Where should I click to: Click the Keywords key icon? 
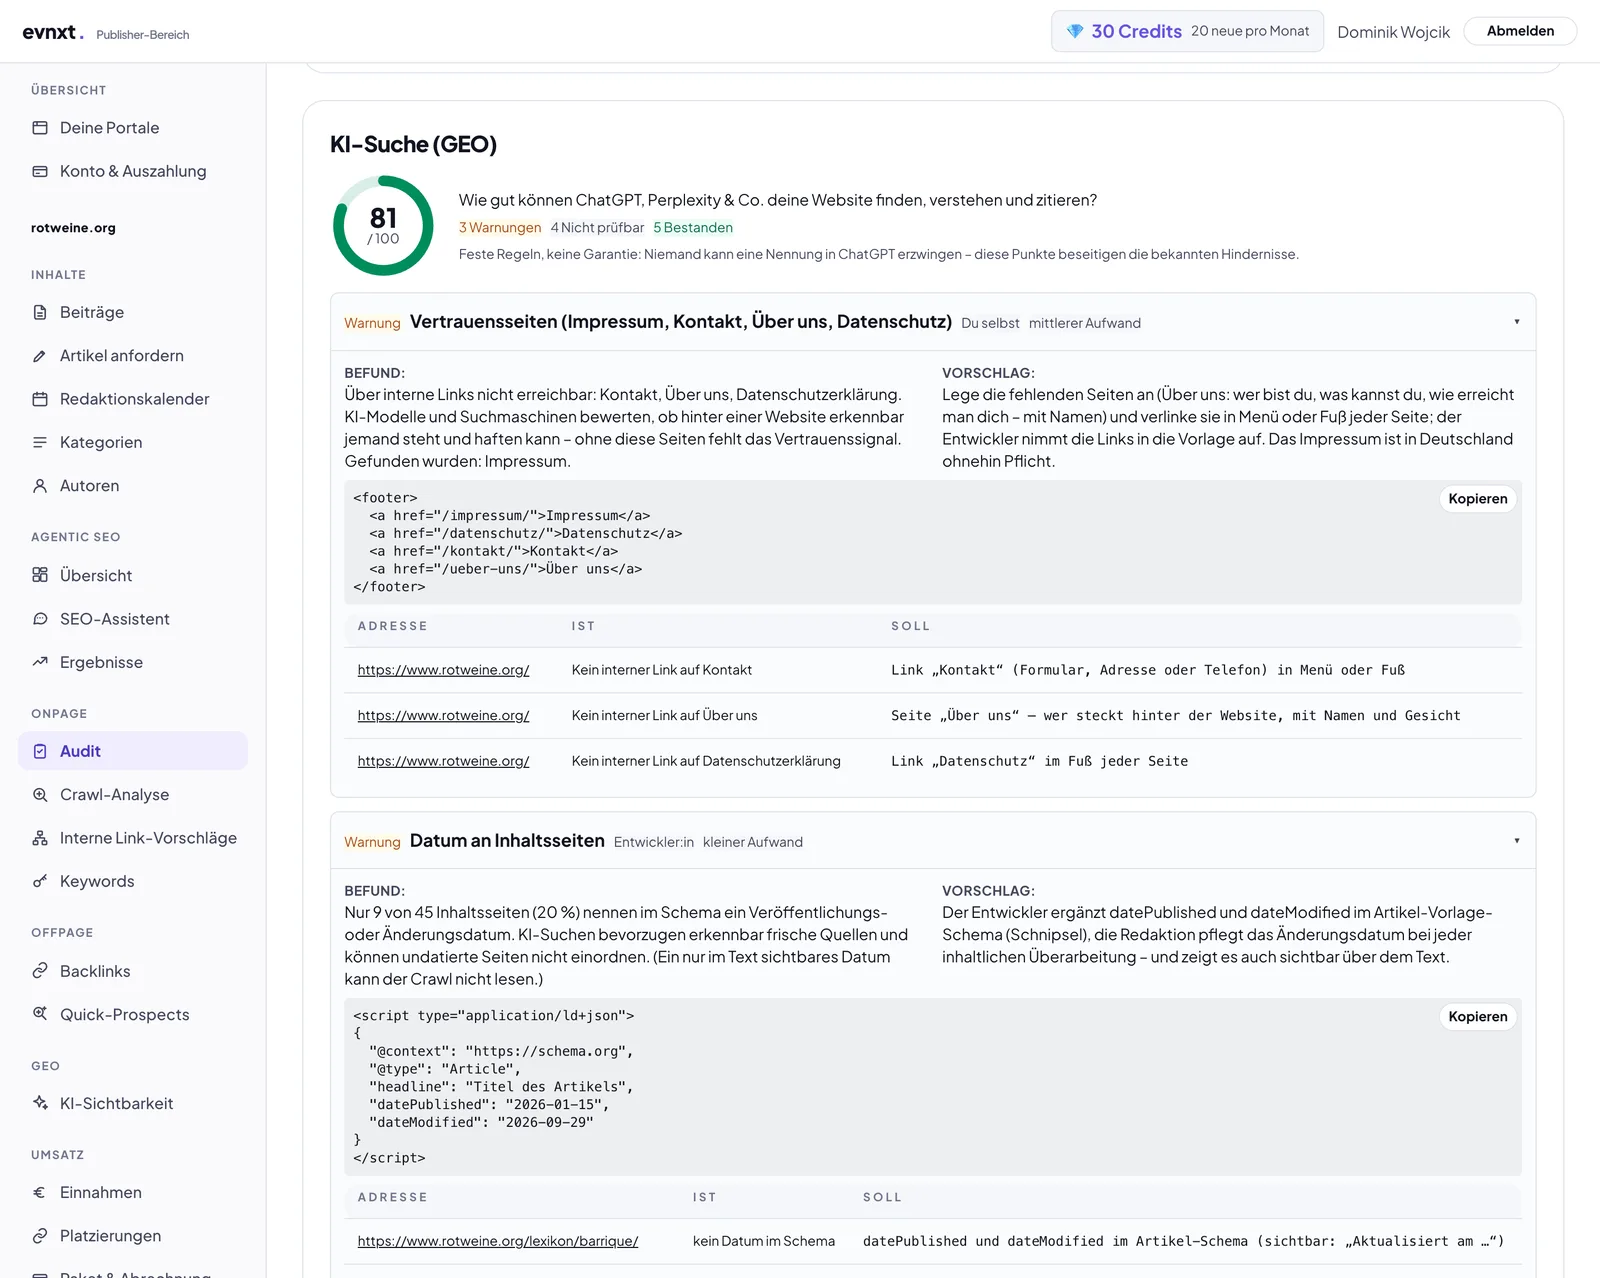coord(40,881)
